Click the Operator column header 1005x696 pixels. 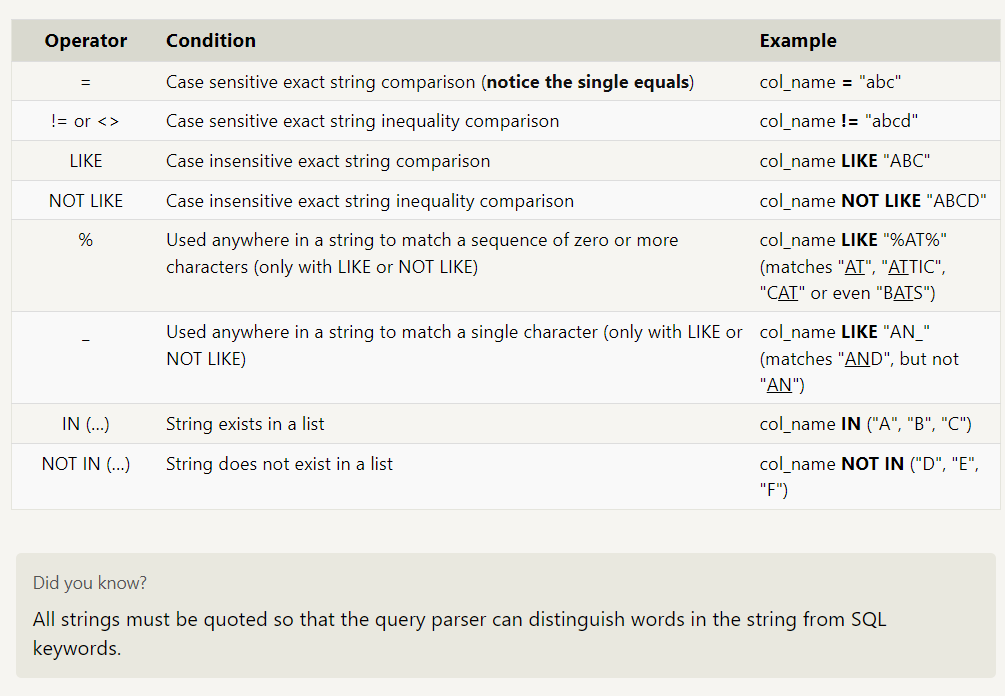85,40
